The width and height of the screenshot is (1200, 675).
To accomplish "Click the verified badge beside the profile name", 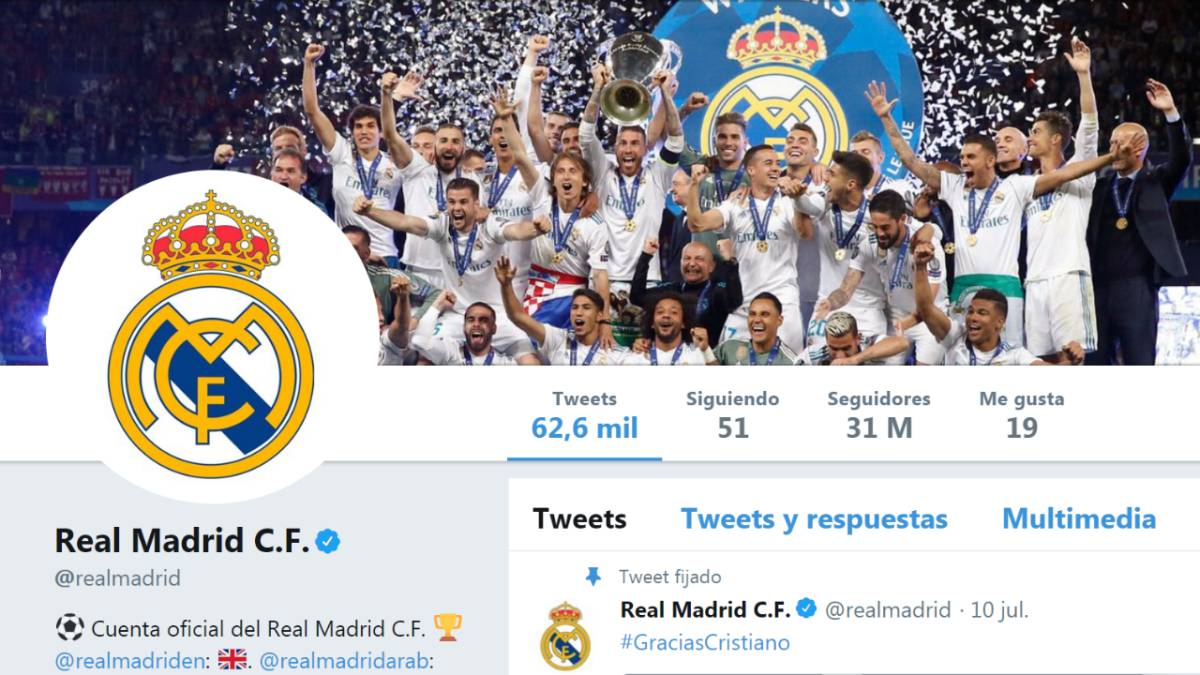I will click(x=328, y=541).
